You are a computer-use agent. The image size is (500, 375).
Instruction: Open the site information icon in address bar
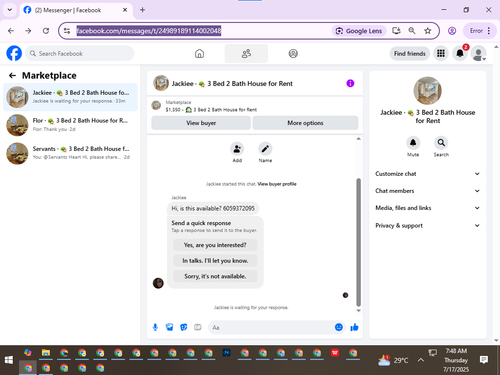point(67,31)
